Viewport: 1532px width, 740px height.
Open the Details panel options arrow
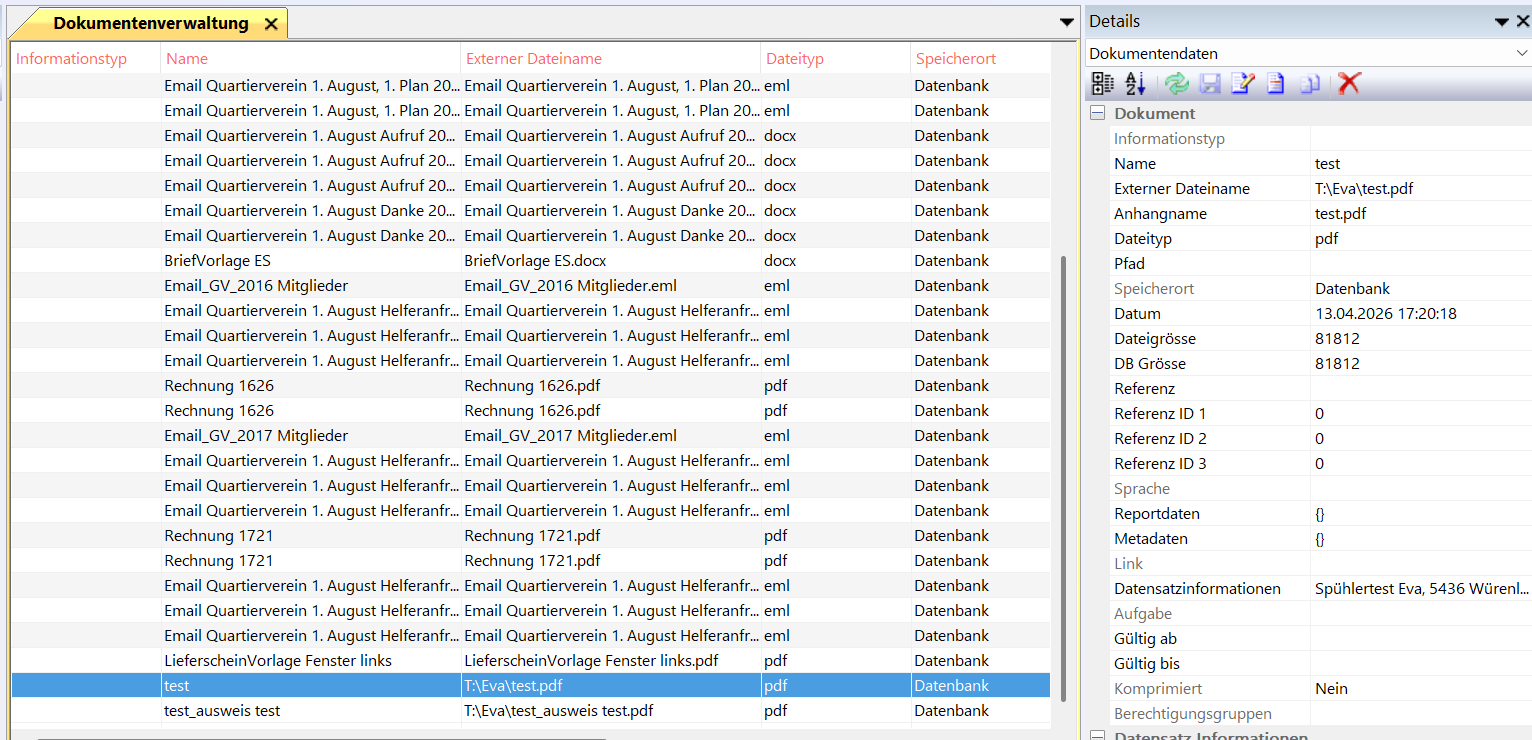(1502, 22)
